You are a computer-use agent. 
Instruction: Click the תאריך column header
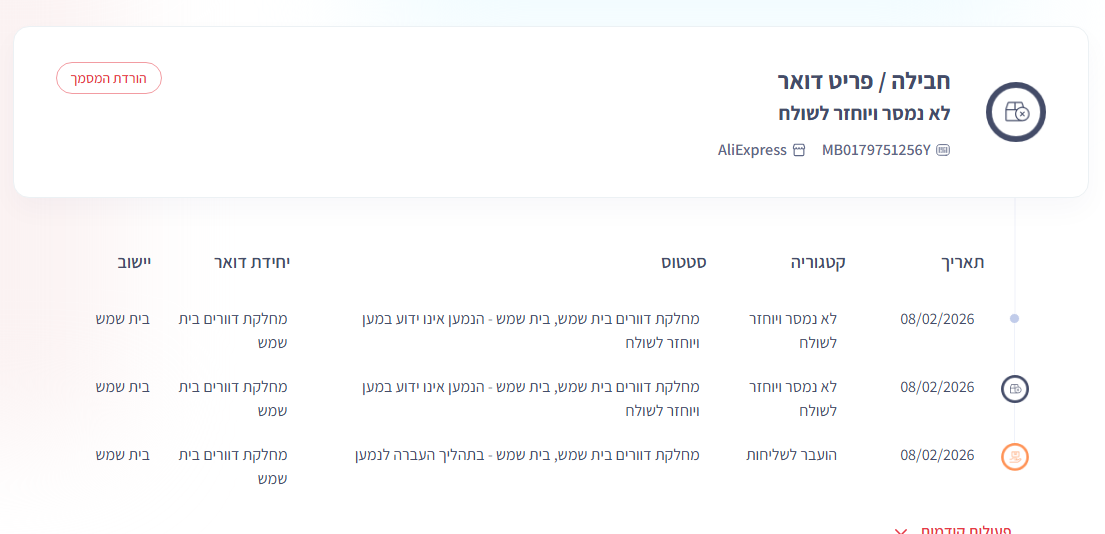[x=964, y=263]
